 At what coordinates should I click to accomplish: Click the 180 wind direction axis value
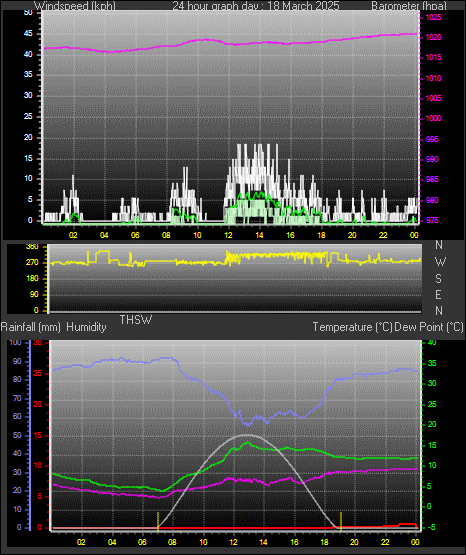click(x=32, y=279)
